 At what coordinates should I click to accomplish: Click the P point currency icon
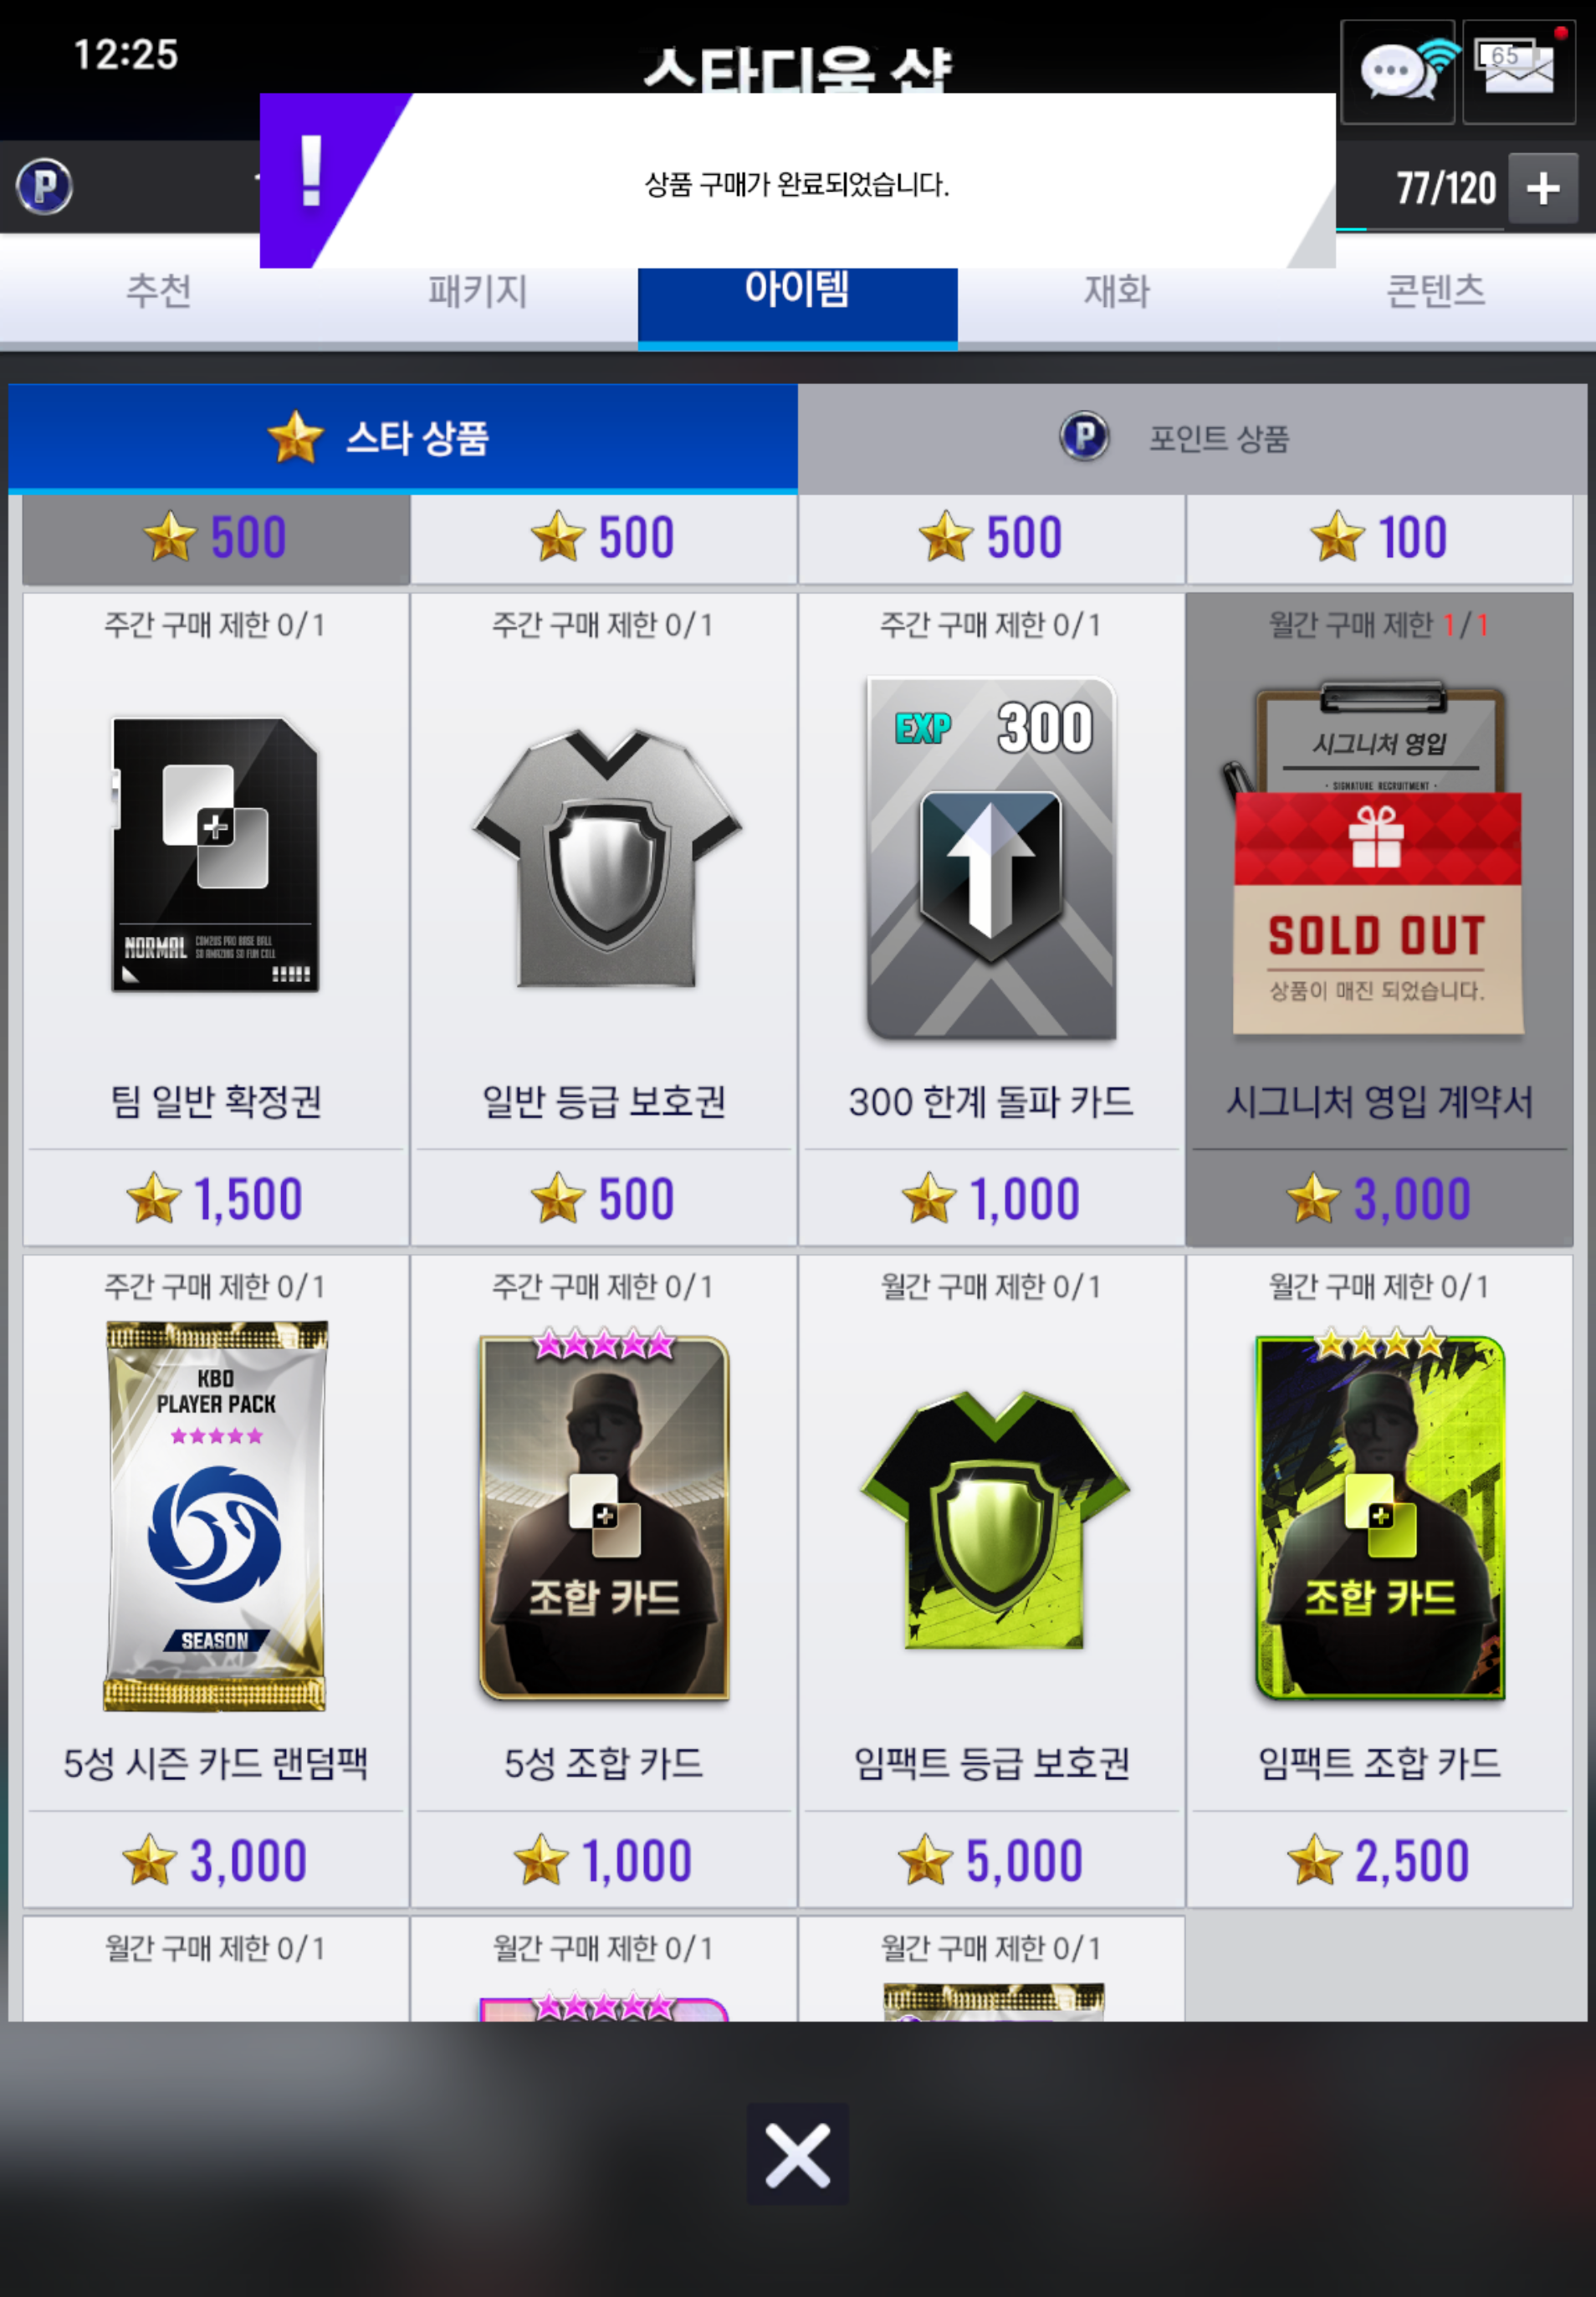coord(44,187)
